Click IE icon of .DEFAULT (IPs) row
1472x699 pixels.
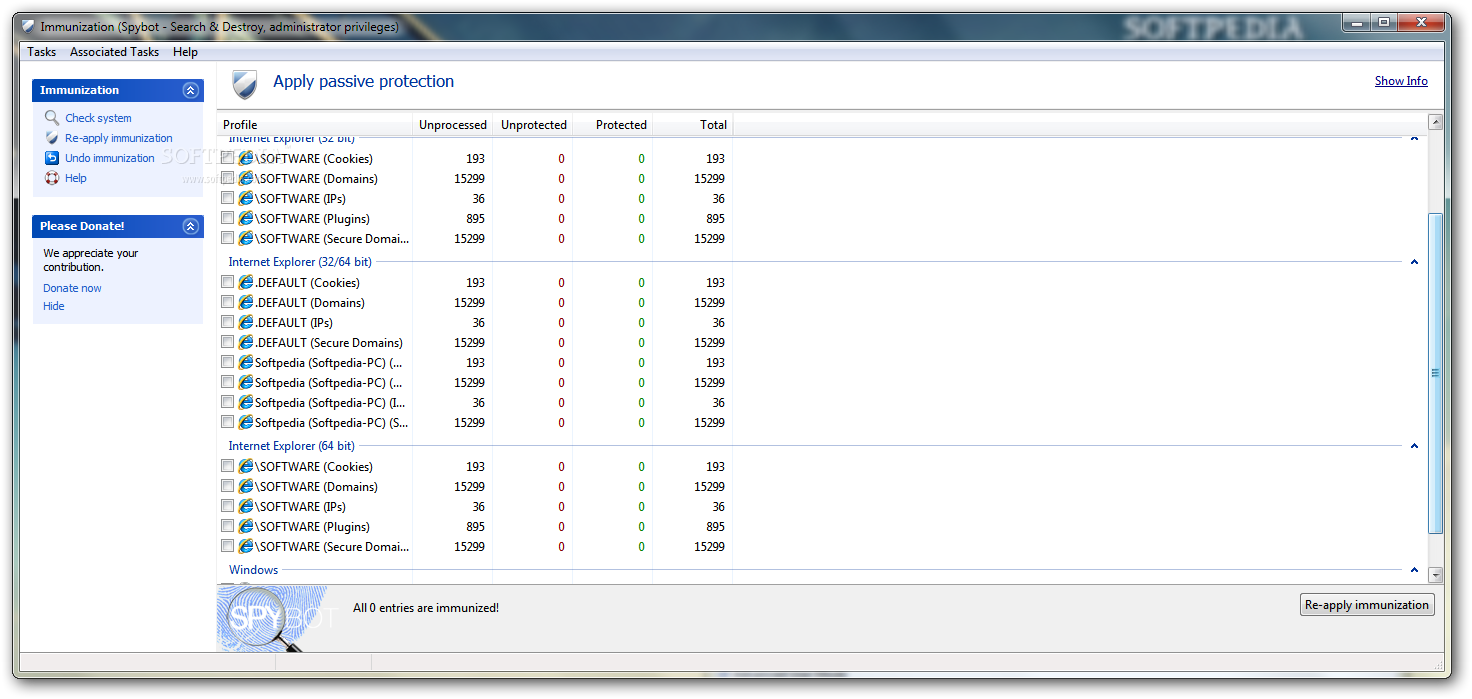pyautogui.click(x=246, y=322)
